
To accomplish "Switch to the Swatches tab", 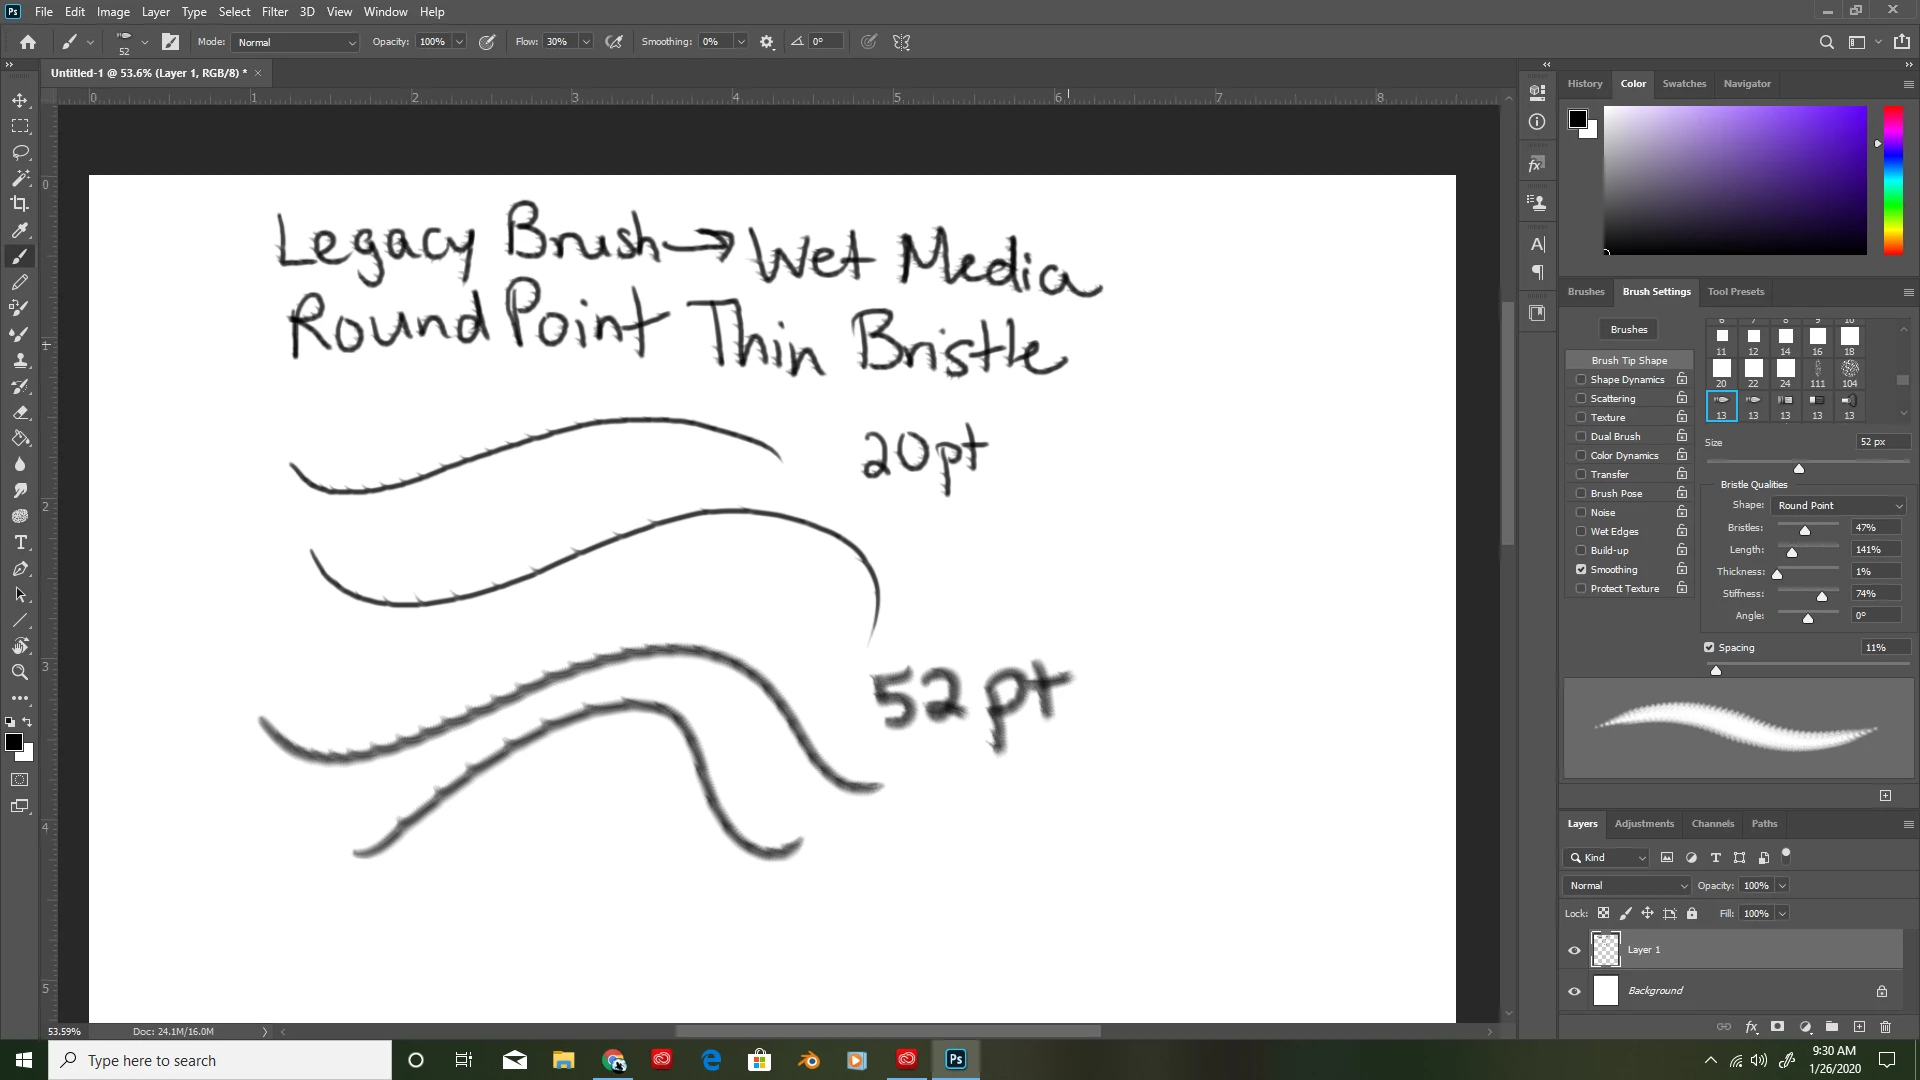I will pos(1684,84).
